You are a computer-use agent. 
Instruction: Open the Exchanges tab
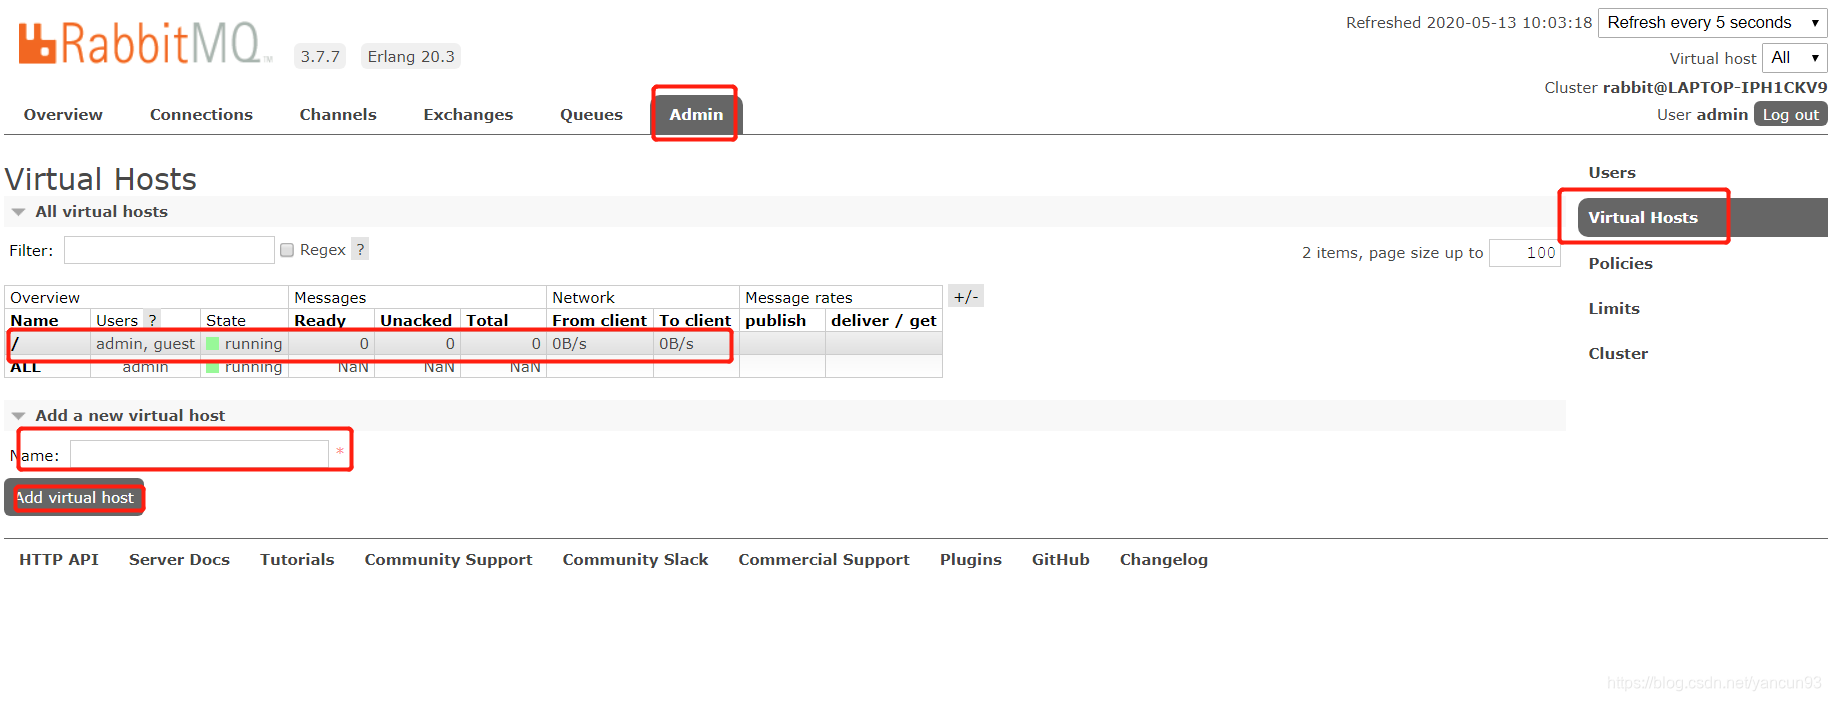tap(468, 114)
